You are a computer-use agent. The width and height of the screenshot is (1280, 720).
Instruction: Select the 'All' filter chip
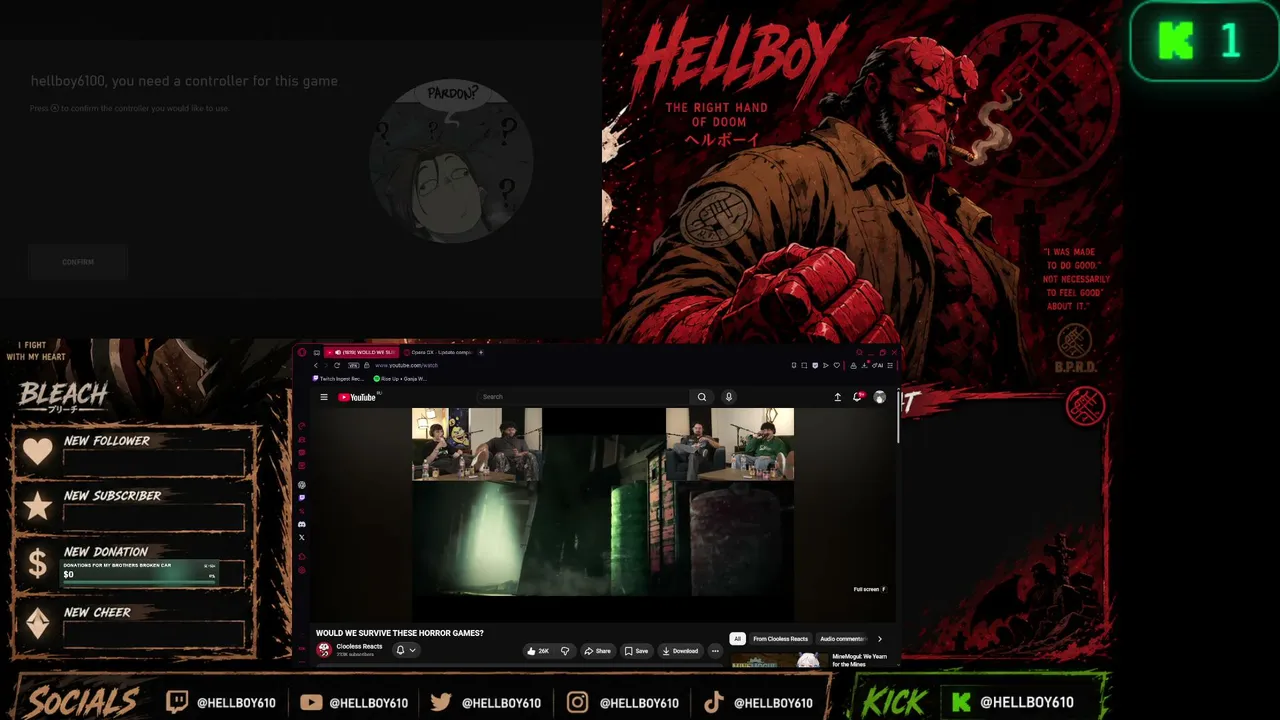pyautogui.click(x=737, y=639)
